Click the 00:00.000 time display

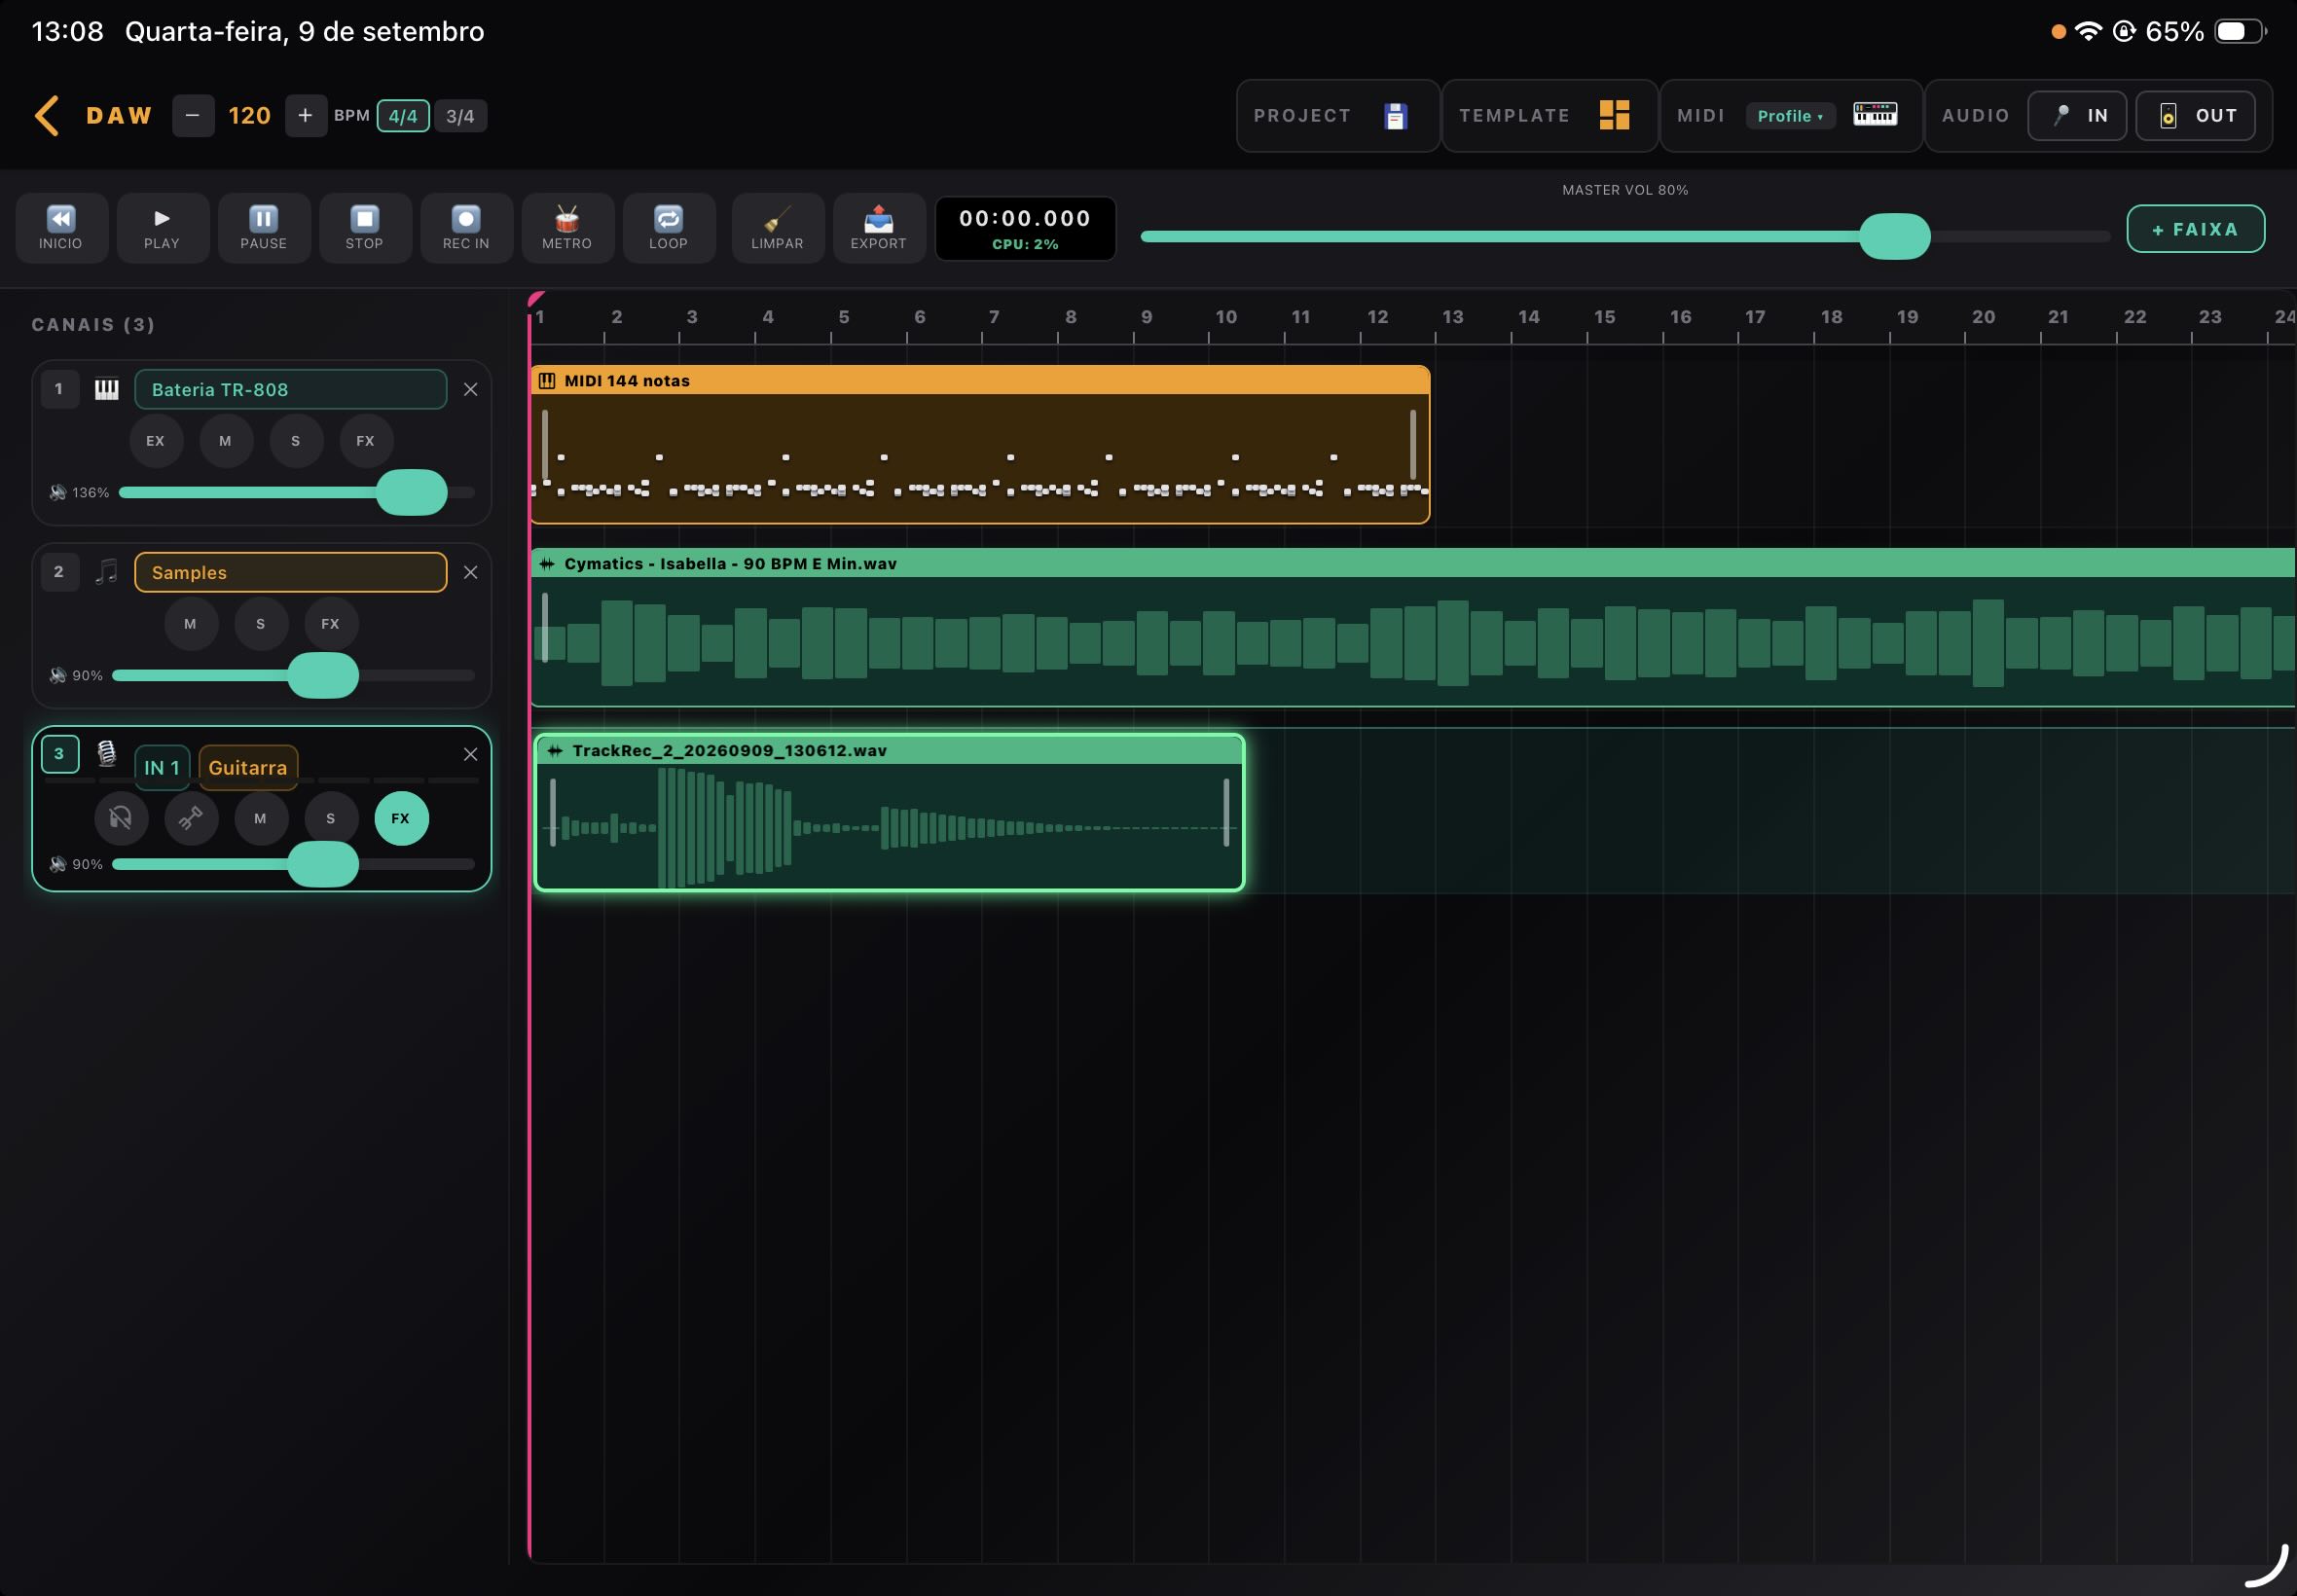click(1025, 219)
